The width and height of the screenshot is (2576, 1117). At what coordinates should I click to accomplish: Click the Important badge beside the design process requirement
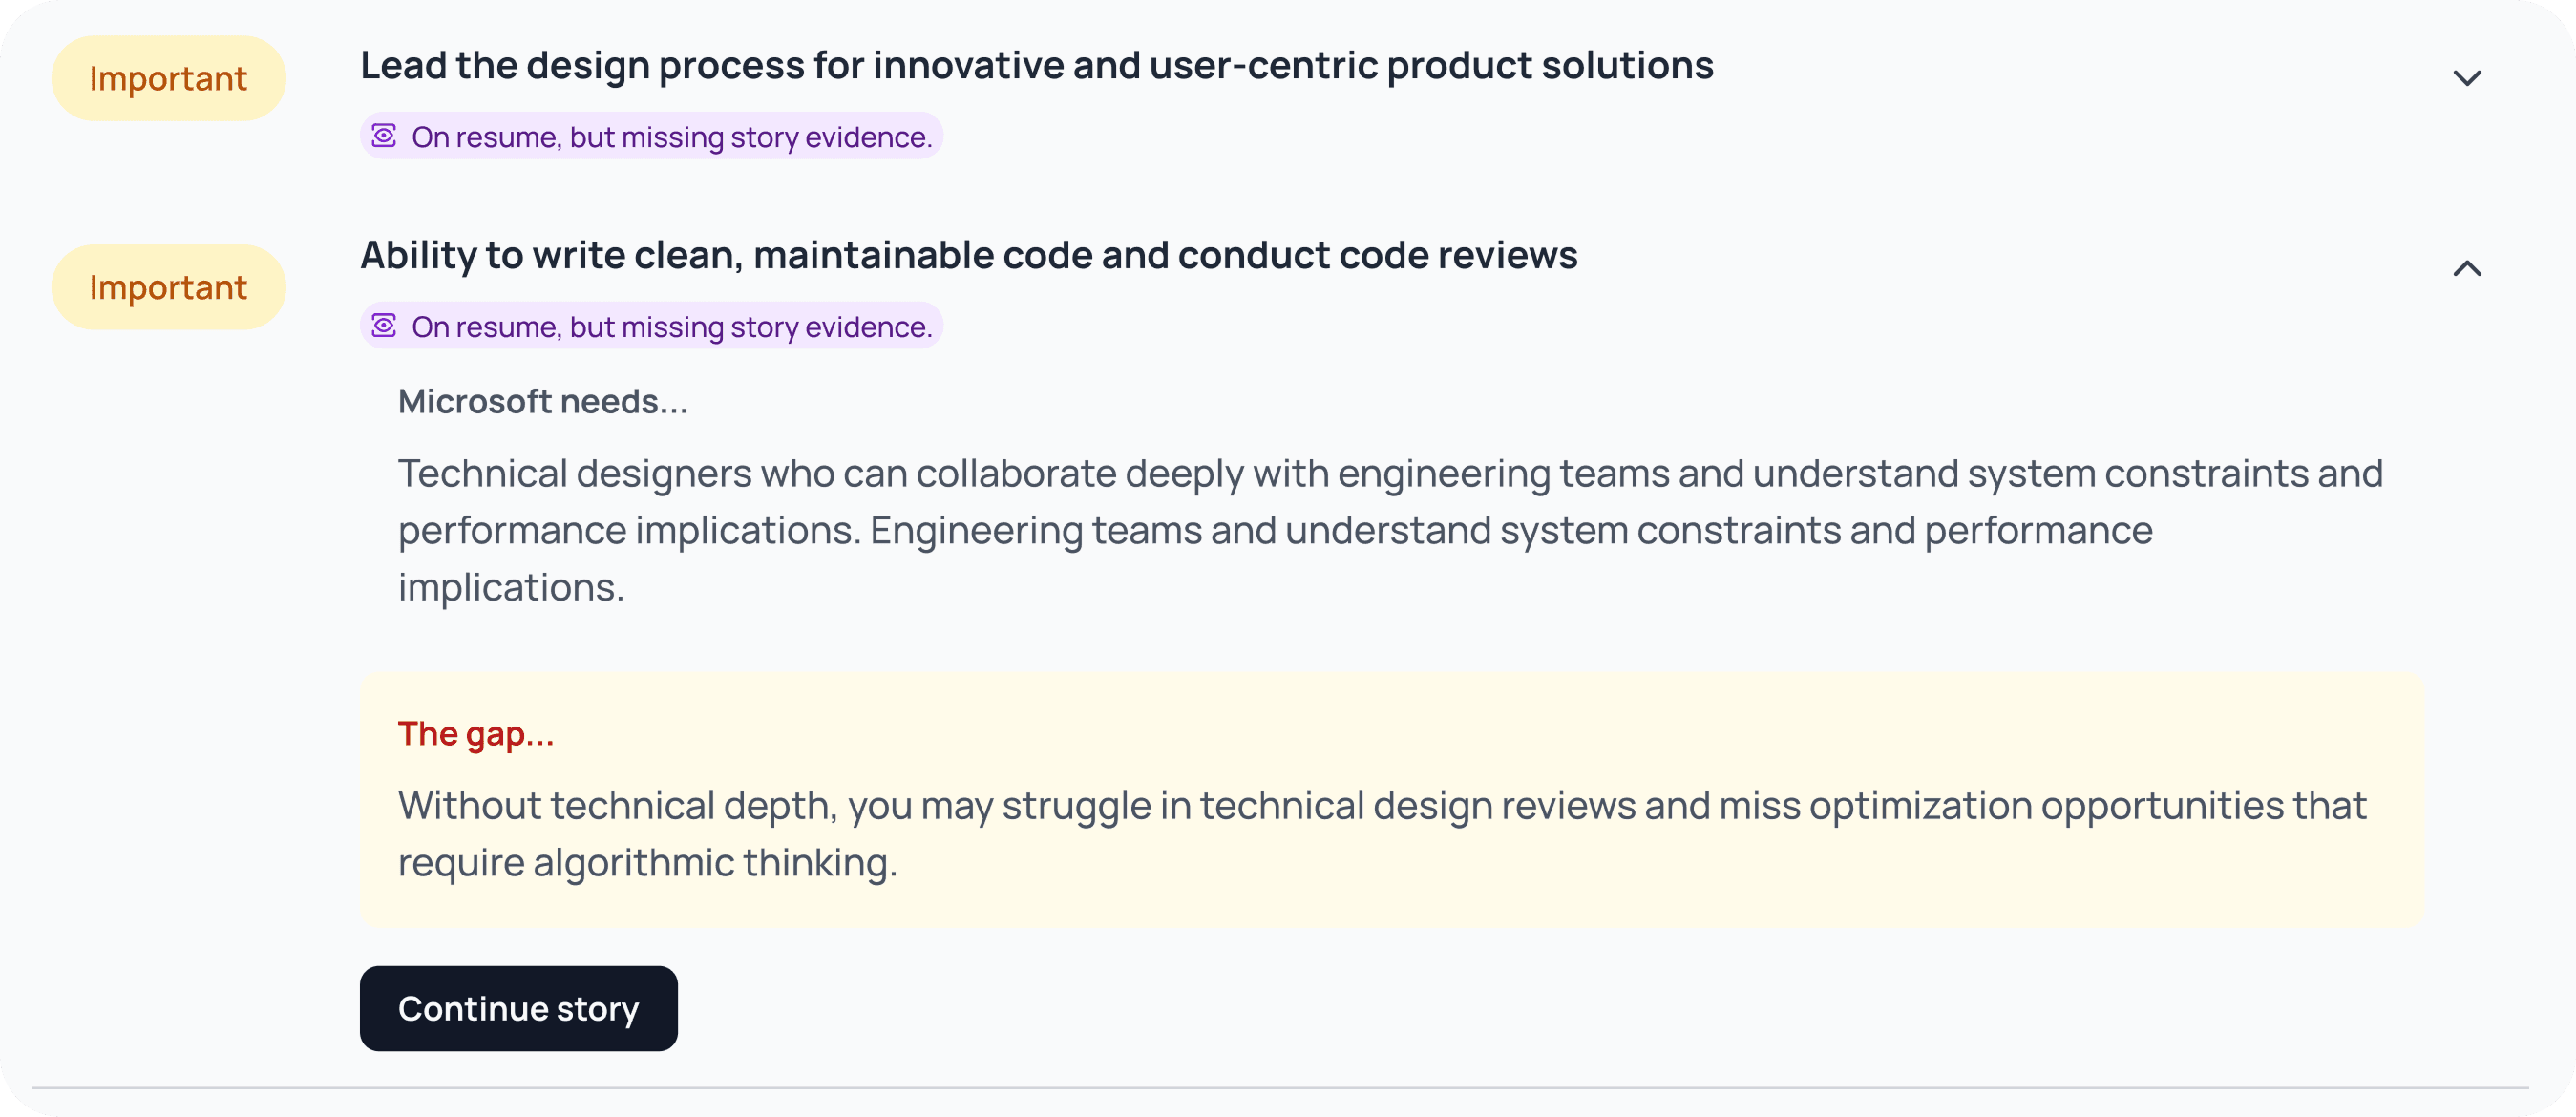coord(168,78)
